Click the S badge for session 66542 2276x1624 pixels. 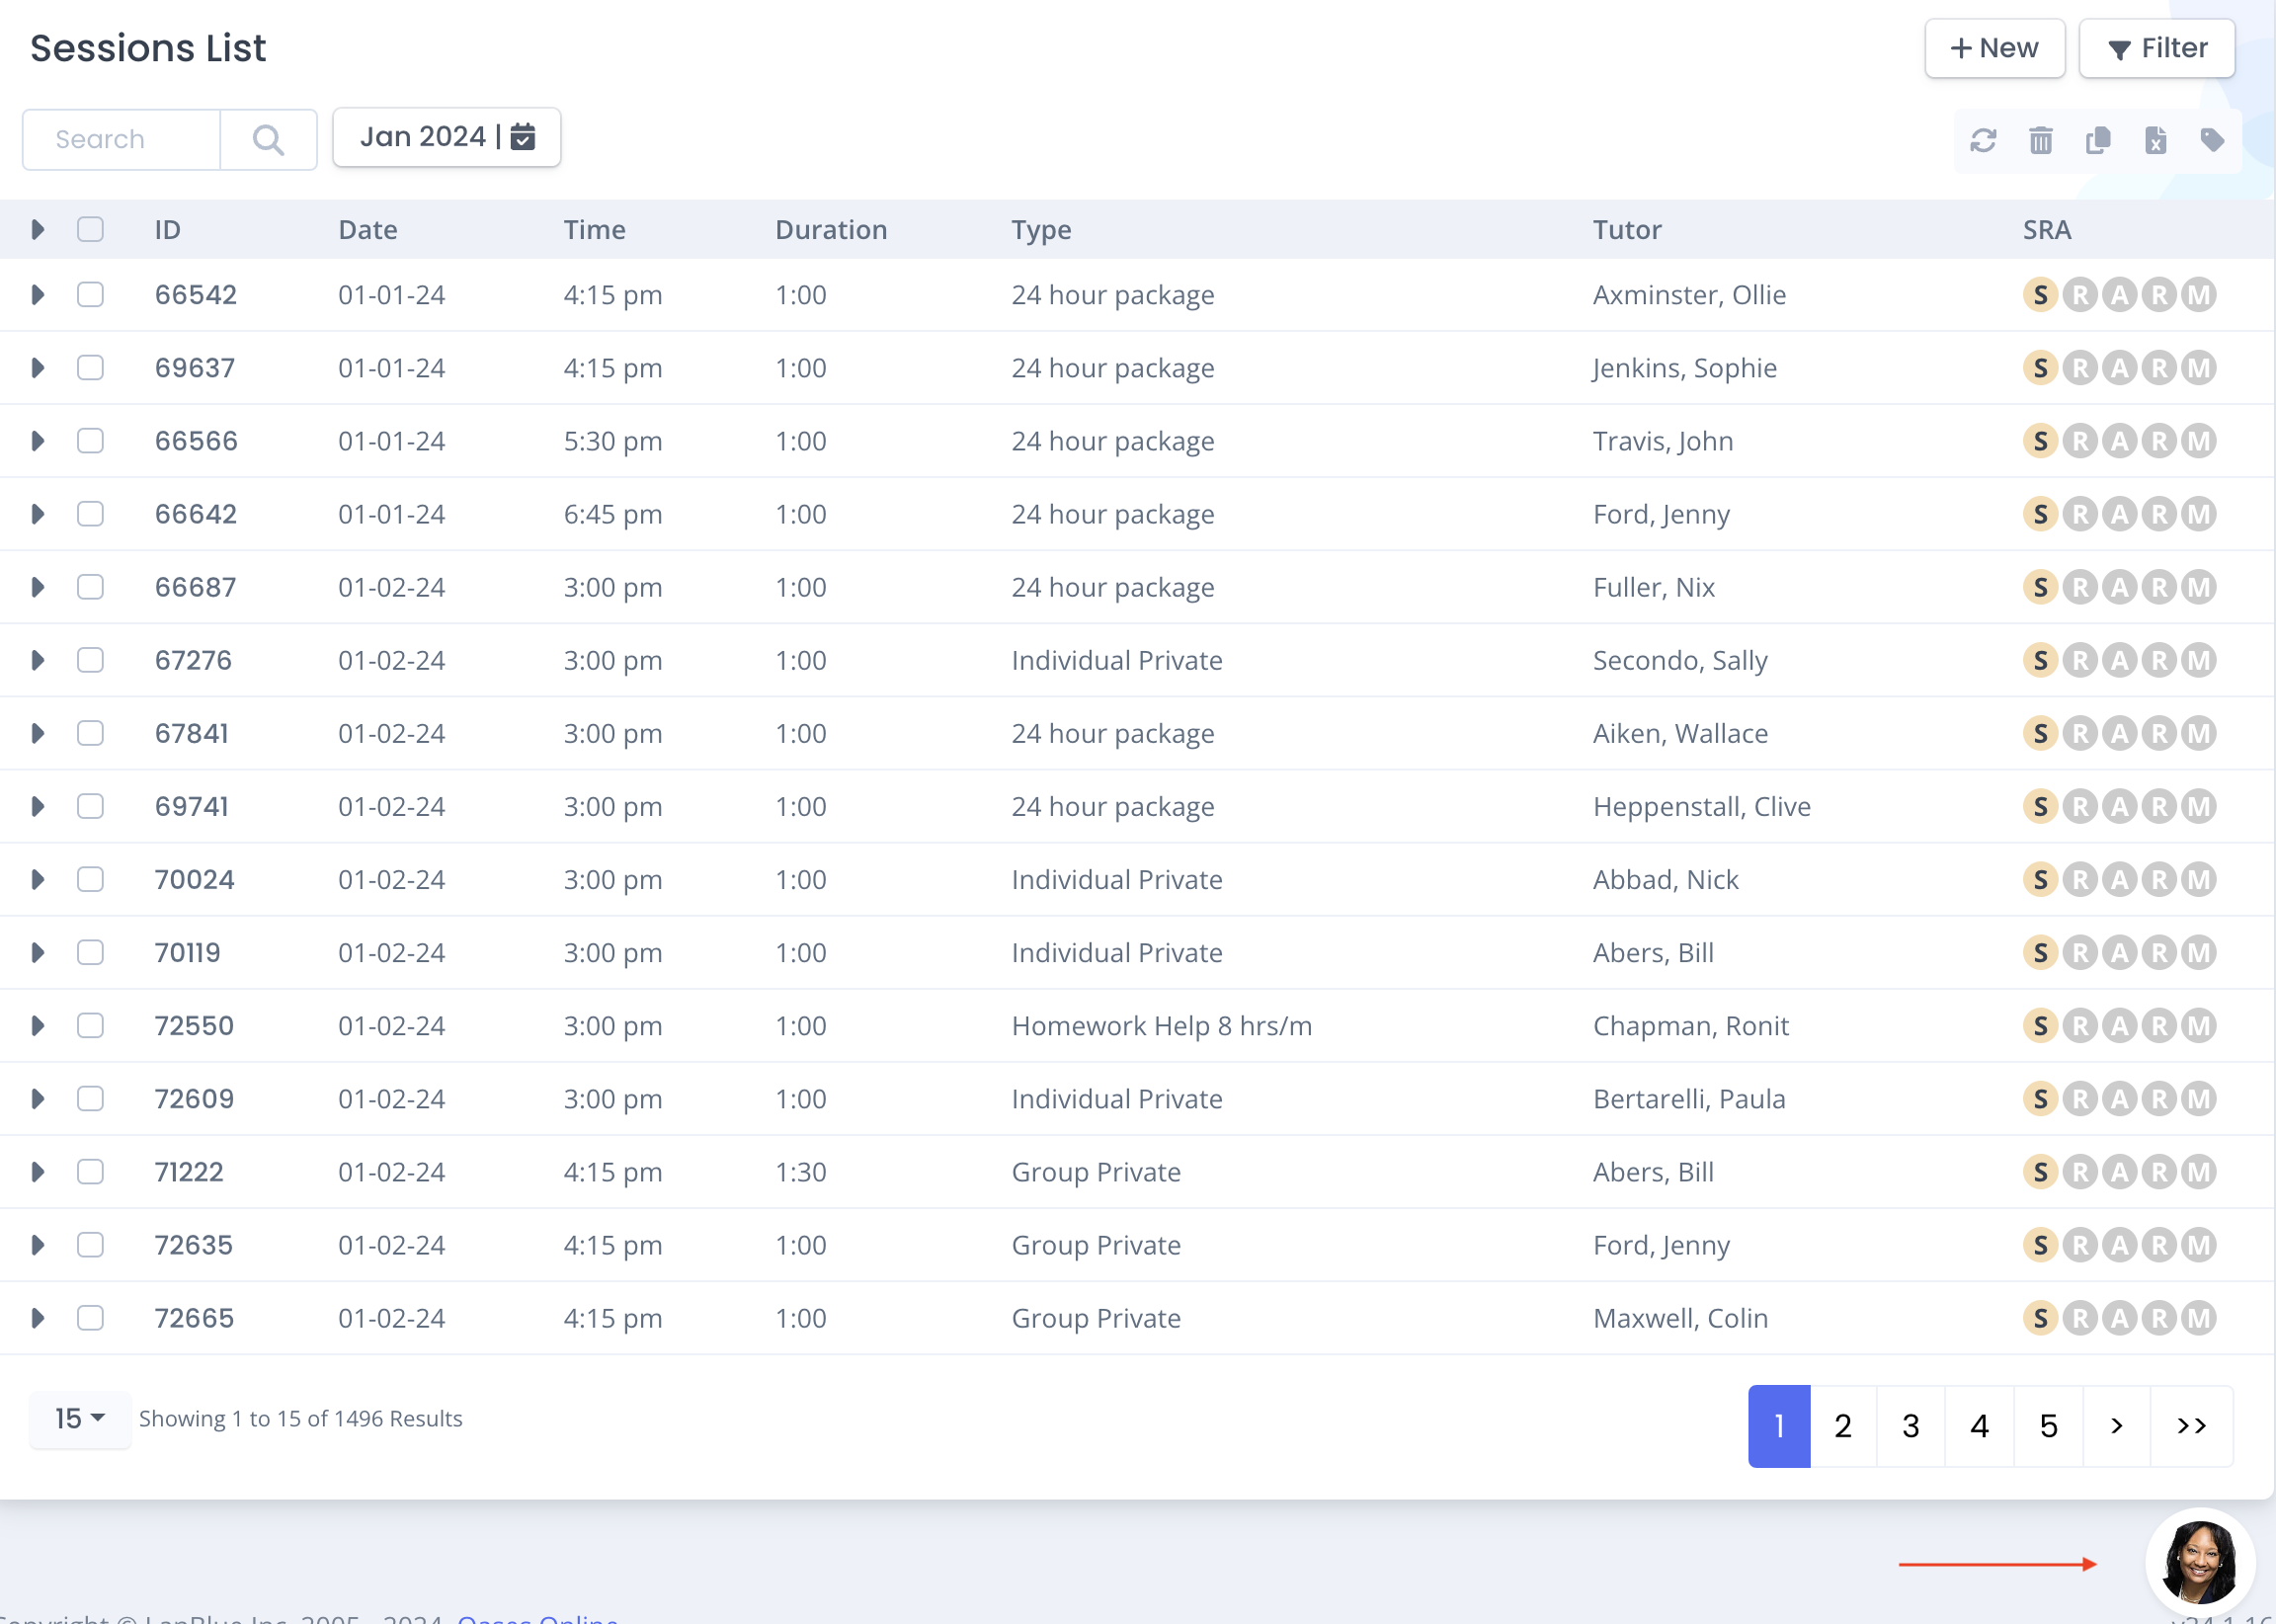pyautogui.click(x=2040, y=295)
